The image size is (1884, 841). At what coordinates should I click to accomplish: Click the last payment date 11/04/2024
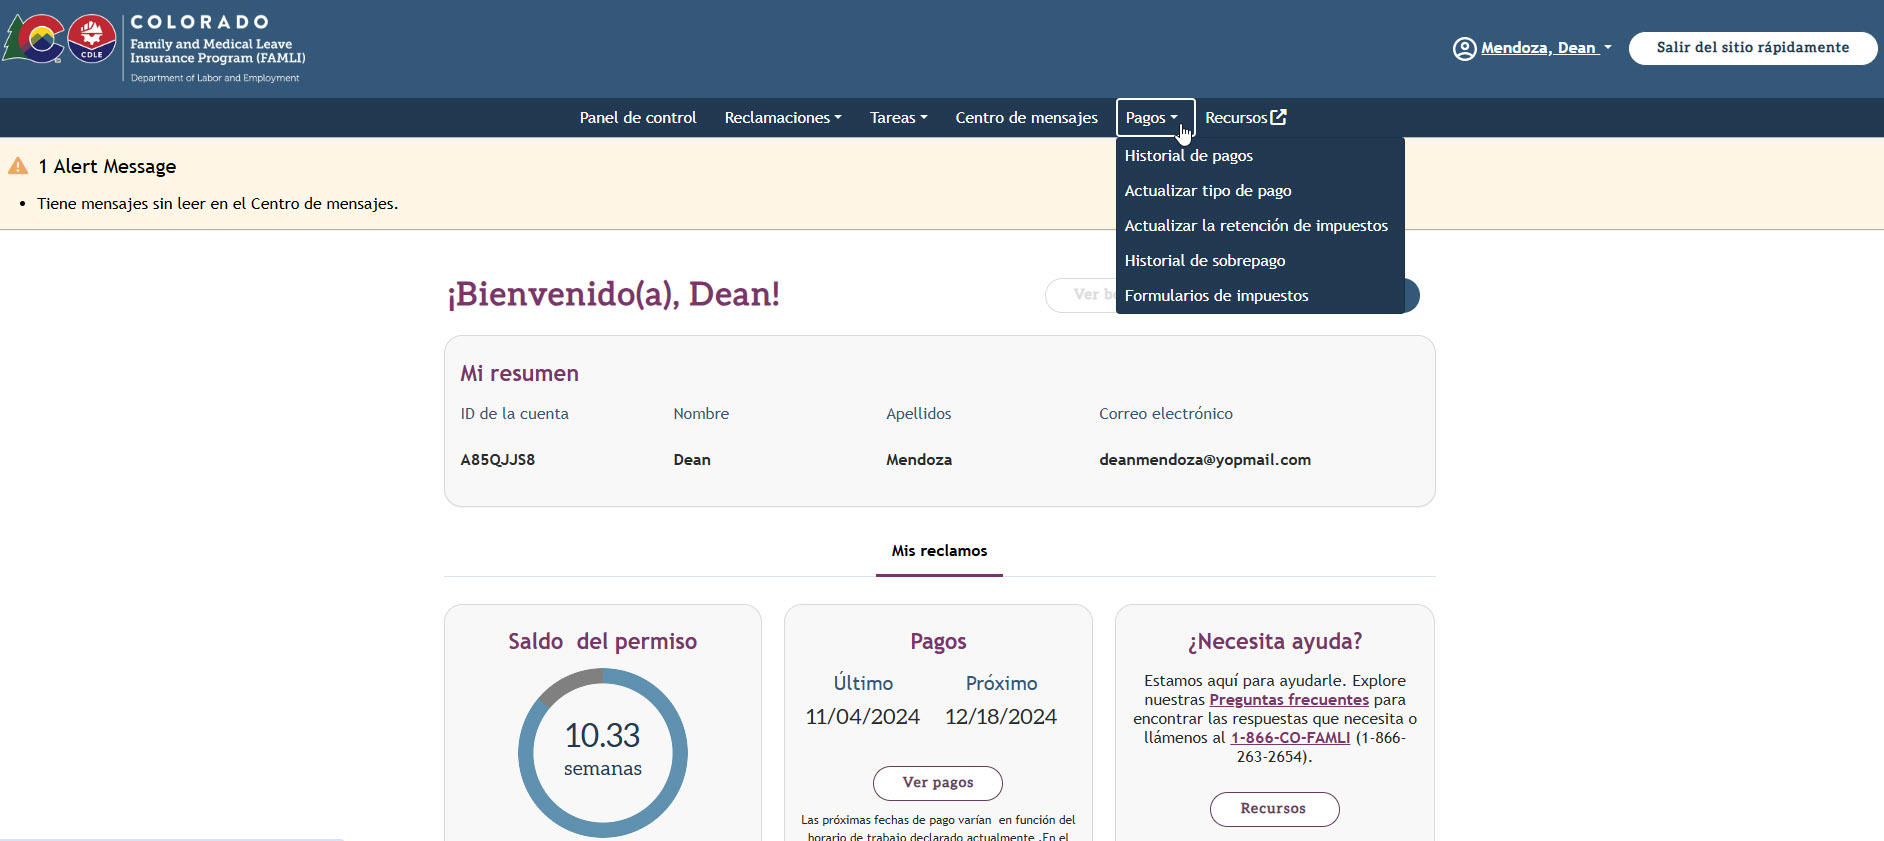coord(863,717)
